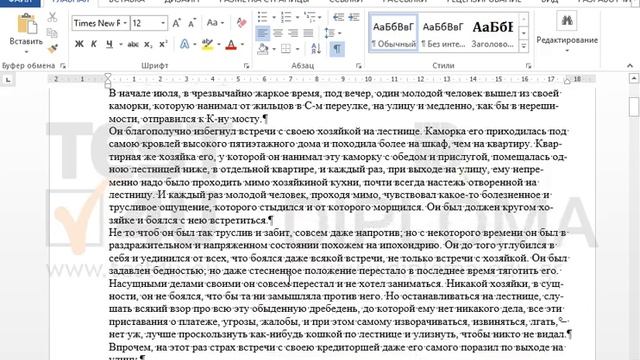
Task: Click the Вставить (Paste) clipboard icon
Action: 27,24
